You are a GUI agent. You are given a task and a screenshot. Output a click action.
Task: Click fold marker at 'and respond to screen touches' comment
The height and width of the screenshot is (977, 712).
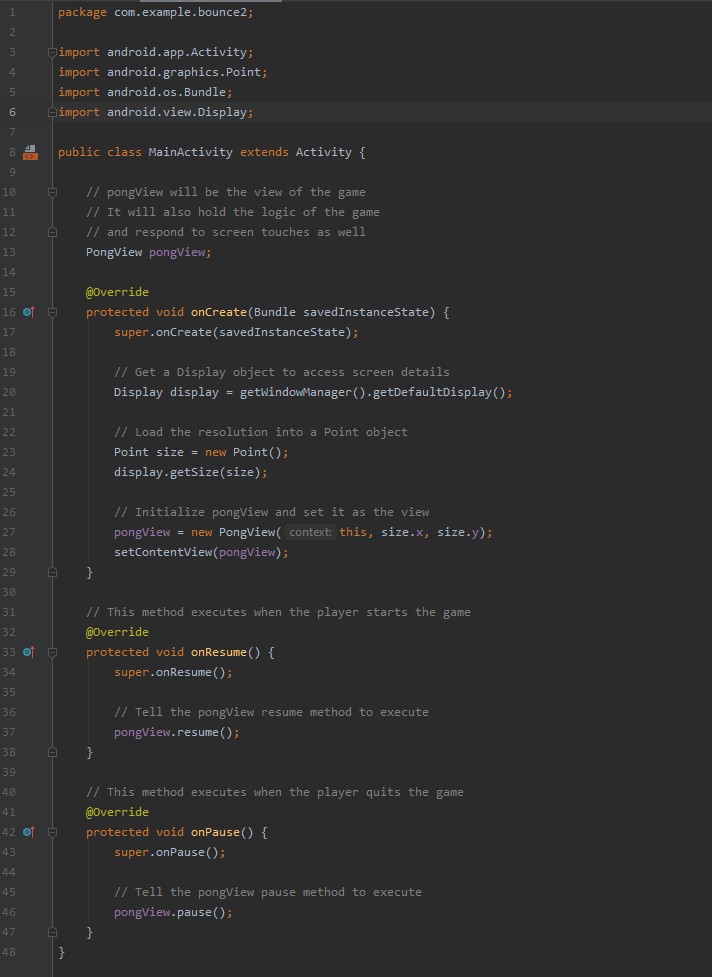[x=52, y=232]
